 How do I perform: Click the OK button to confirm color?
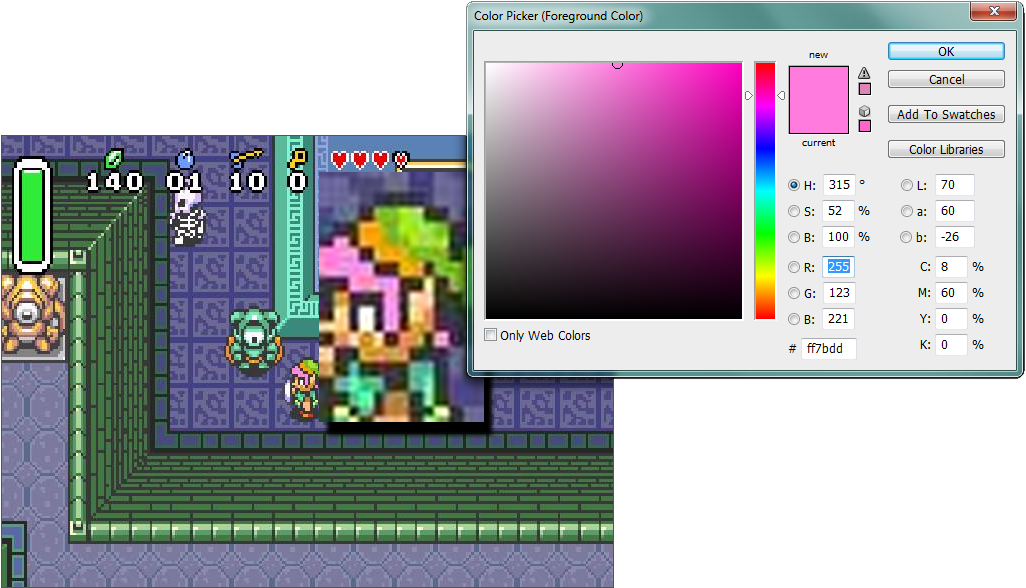[945, 51]
